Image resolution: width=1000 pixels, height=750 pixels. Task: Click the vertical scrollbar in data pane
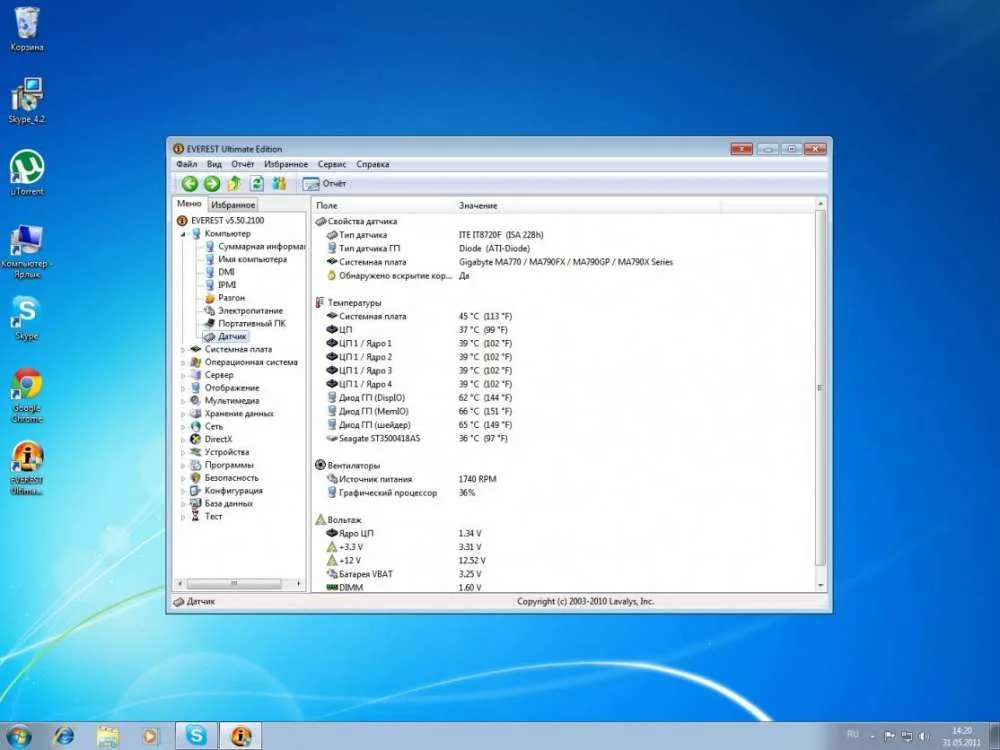coord(821,388)
